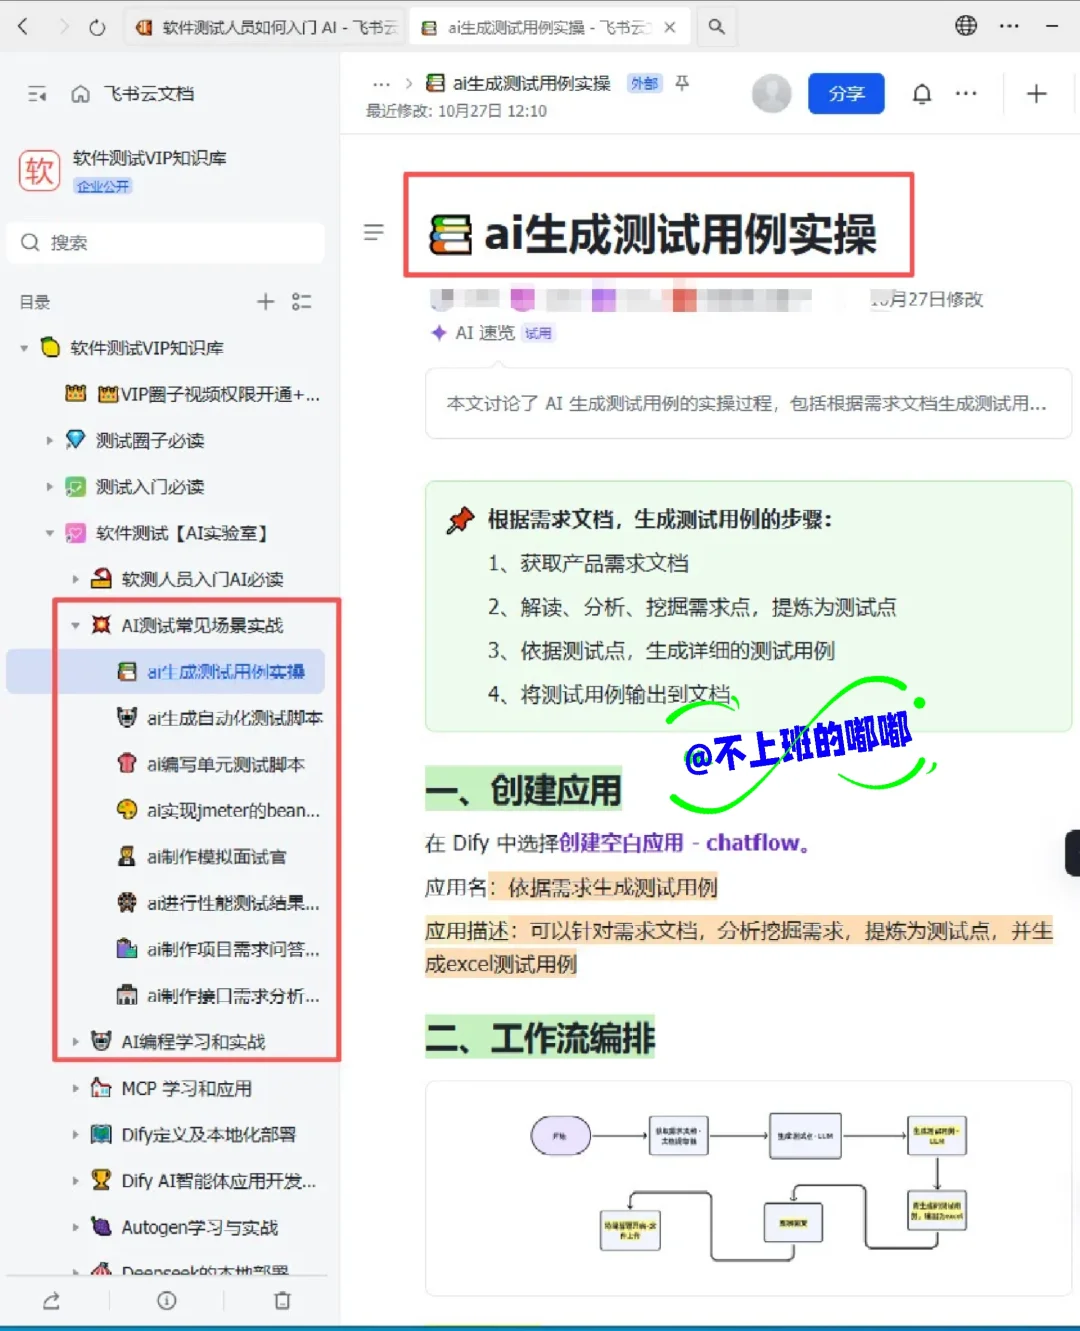Reload the page with the refresh icon
This screenshot has height=1331, width=1080.
[x=96, y=27]
